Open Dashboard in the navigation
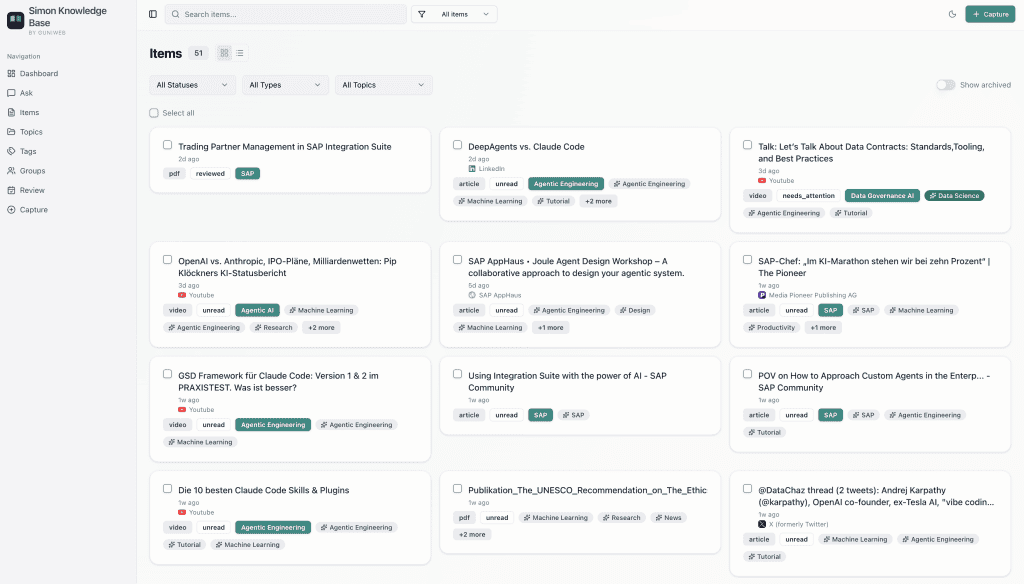1024x584 pixels. coord(39,74)
